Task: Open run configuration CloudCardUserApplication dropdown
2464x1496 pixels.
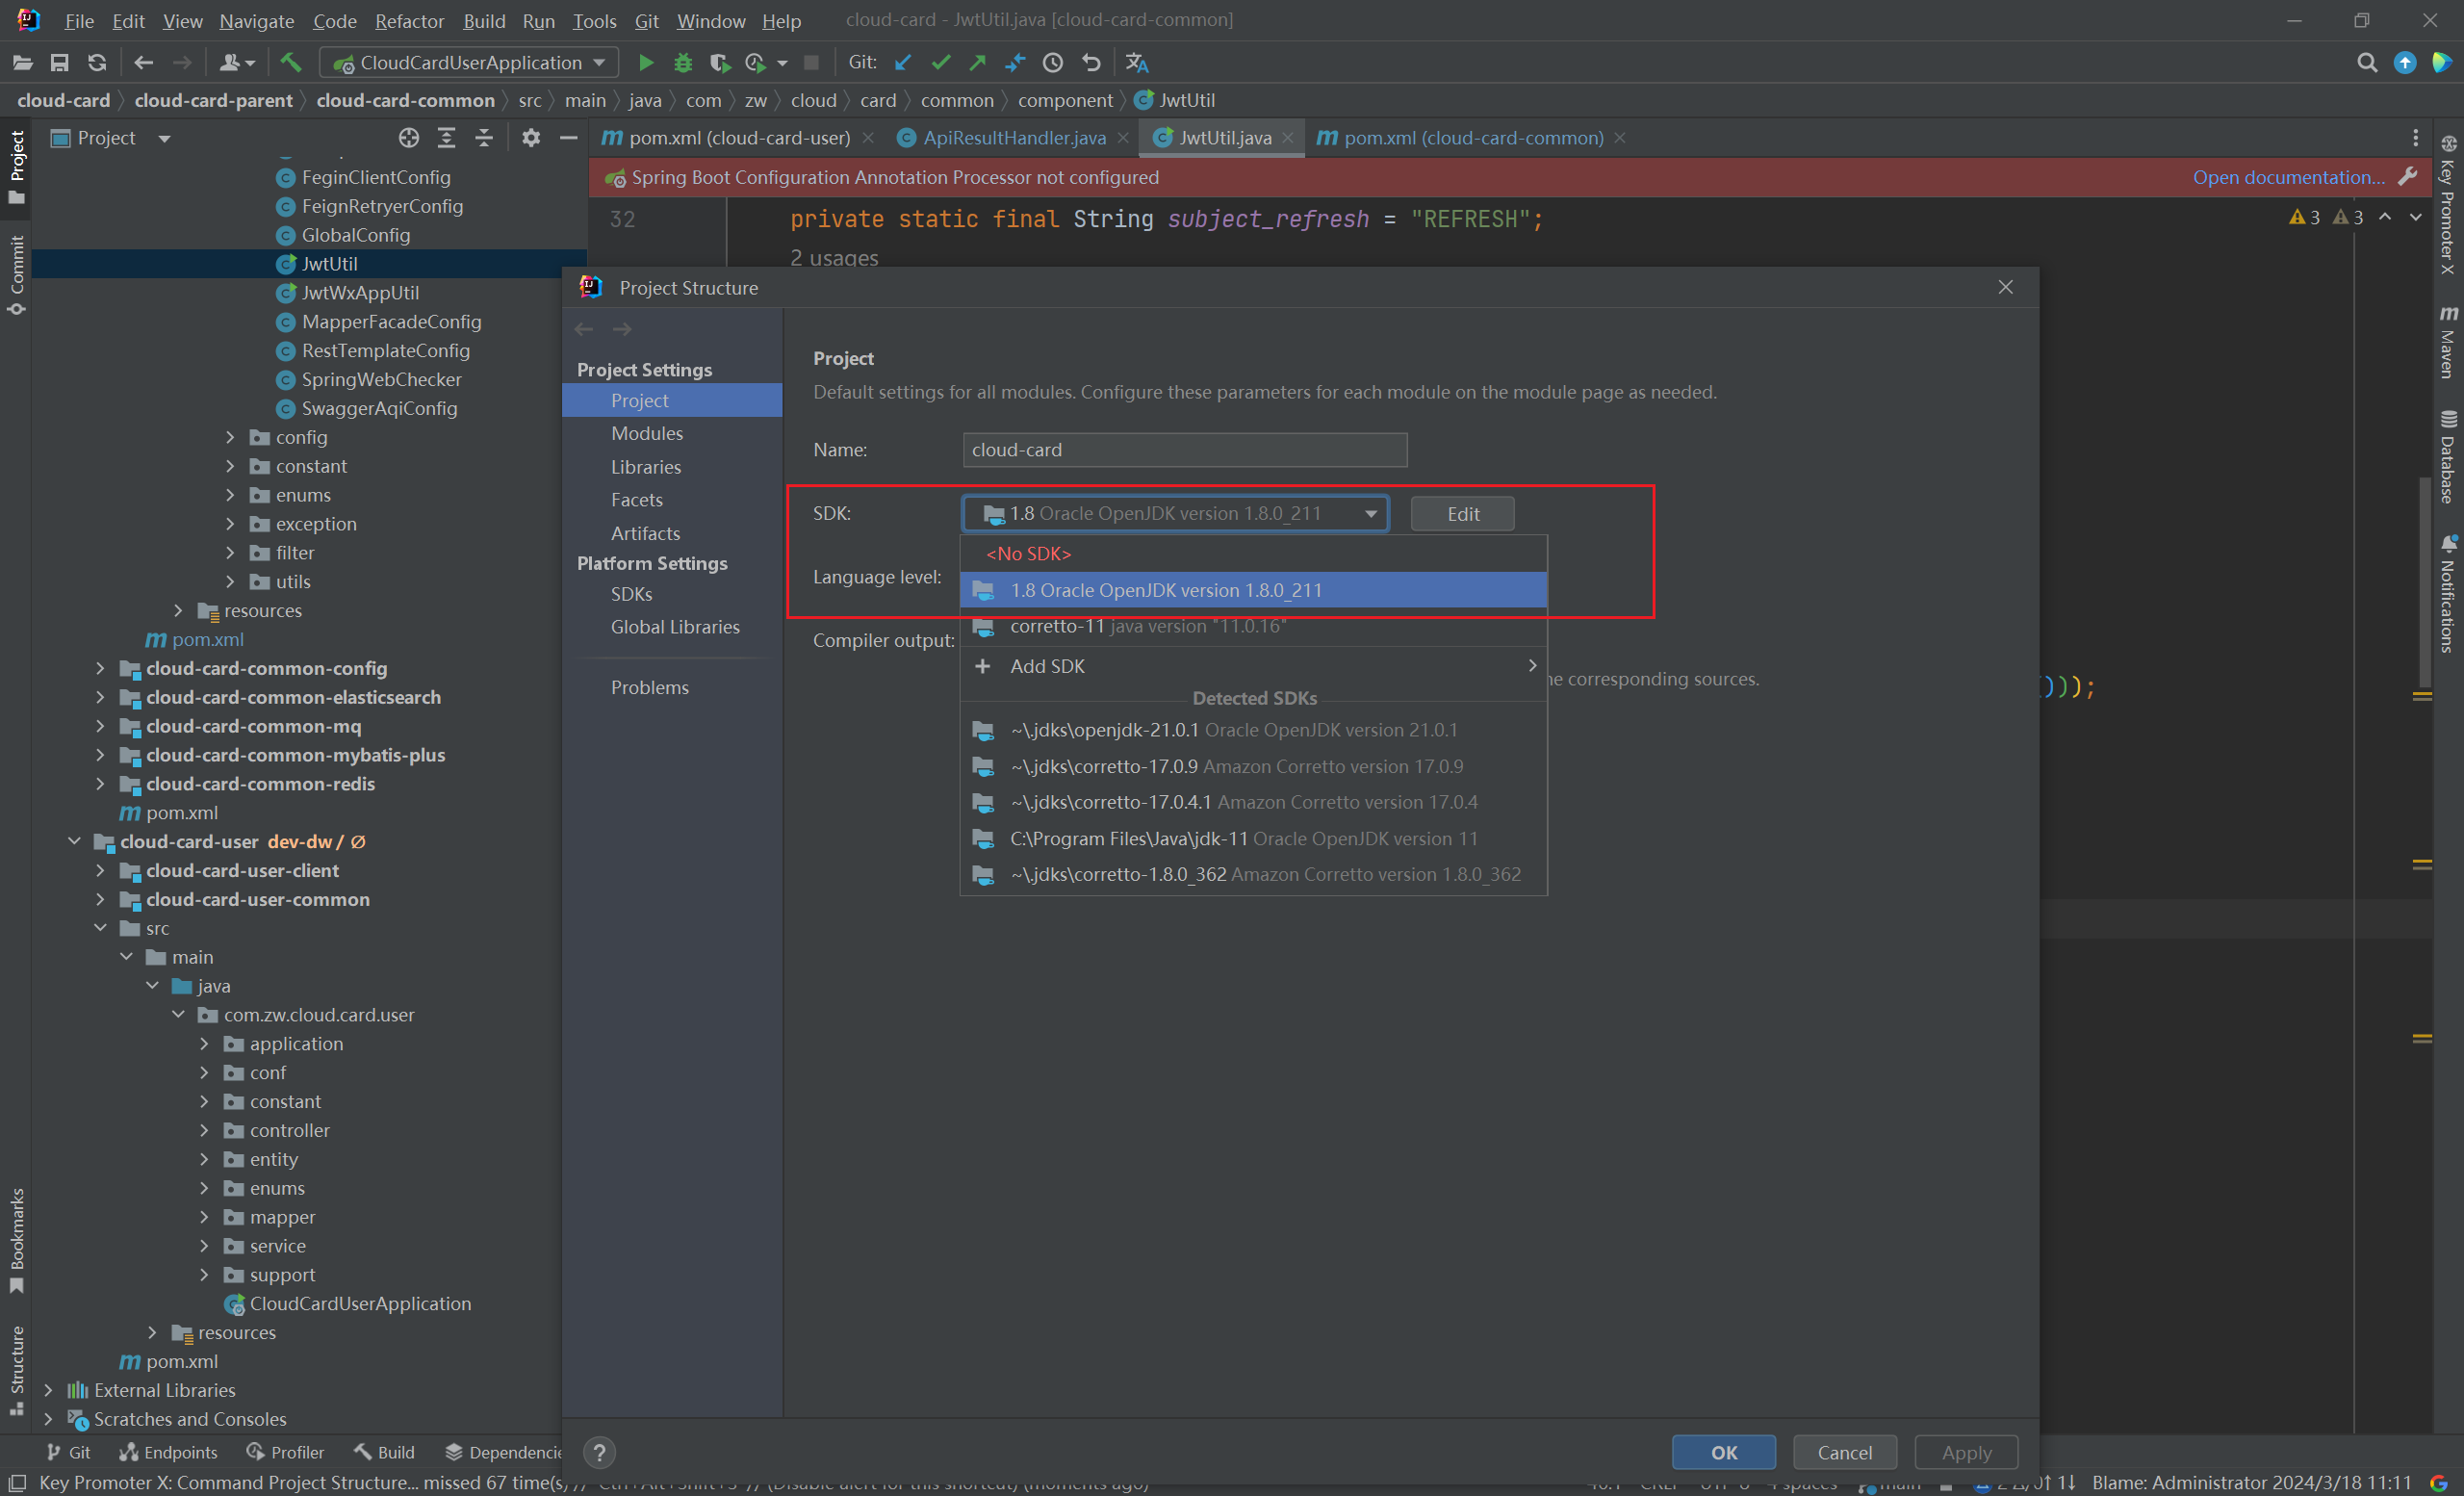Action: pos(470,63)
